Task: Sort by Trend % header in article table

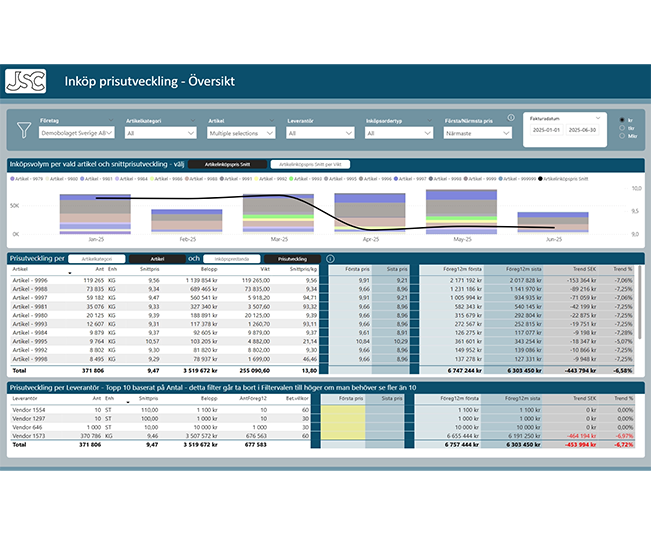Action: 623,269
